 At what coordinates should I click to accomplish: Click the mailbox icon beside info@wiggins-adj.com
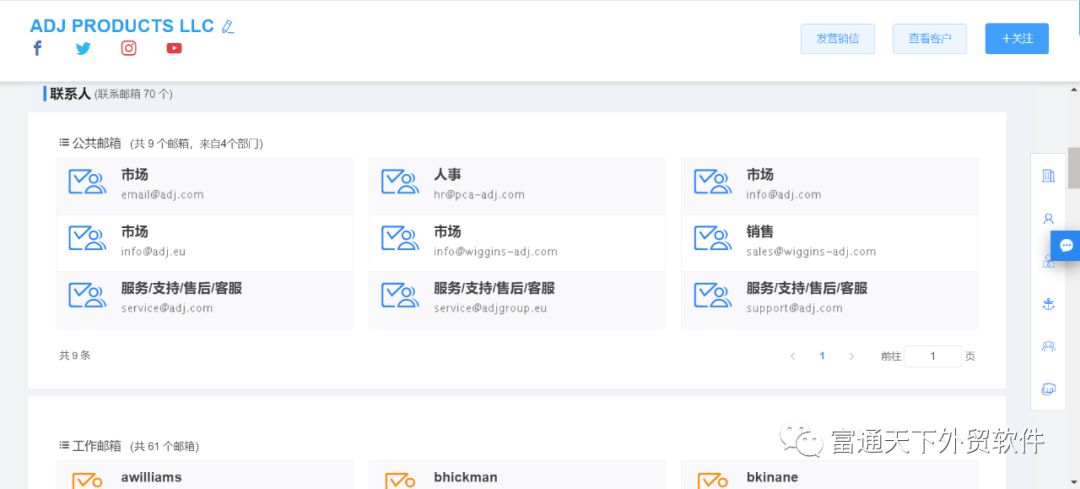(399, 239)
